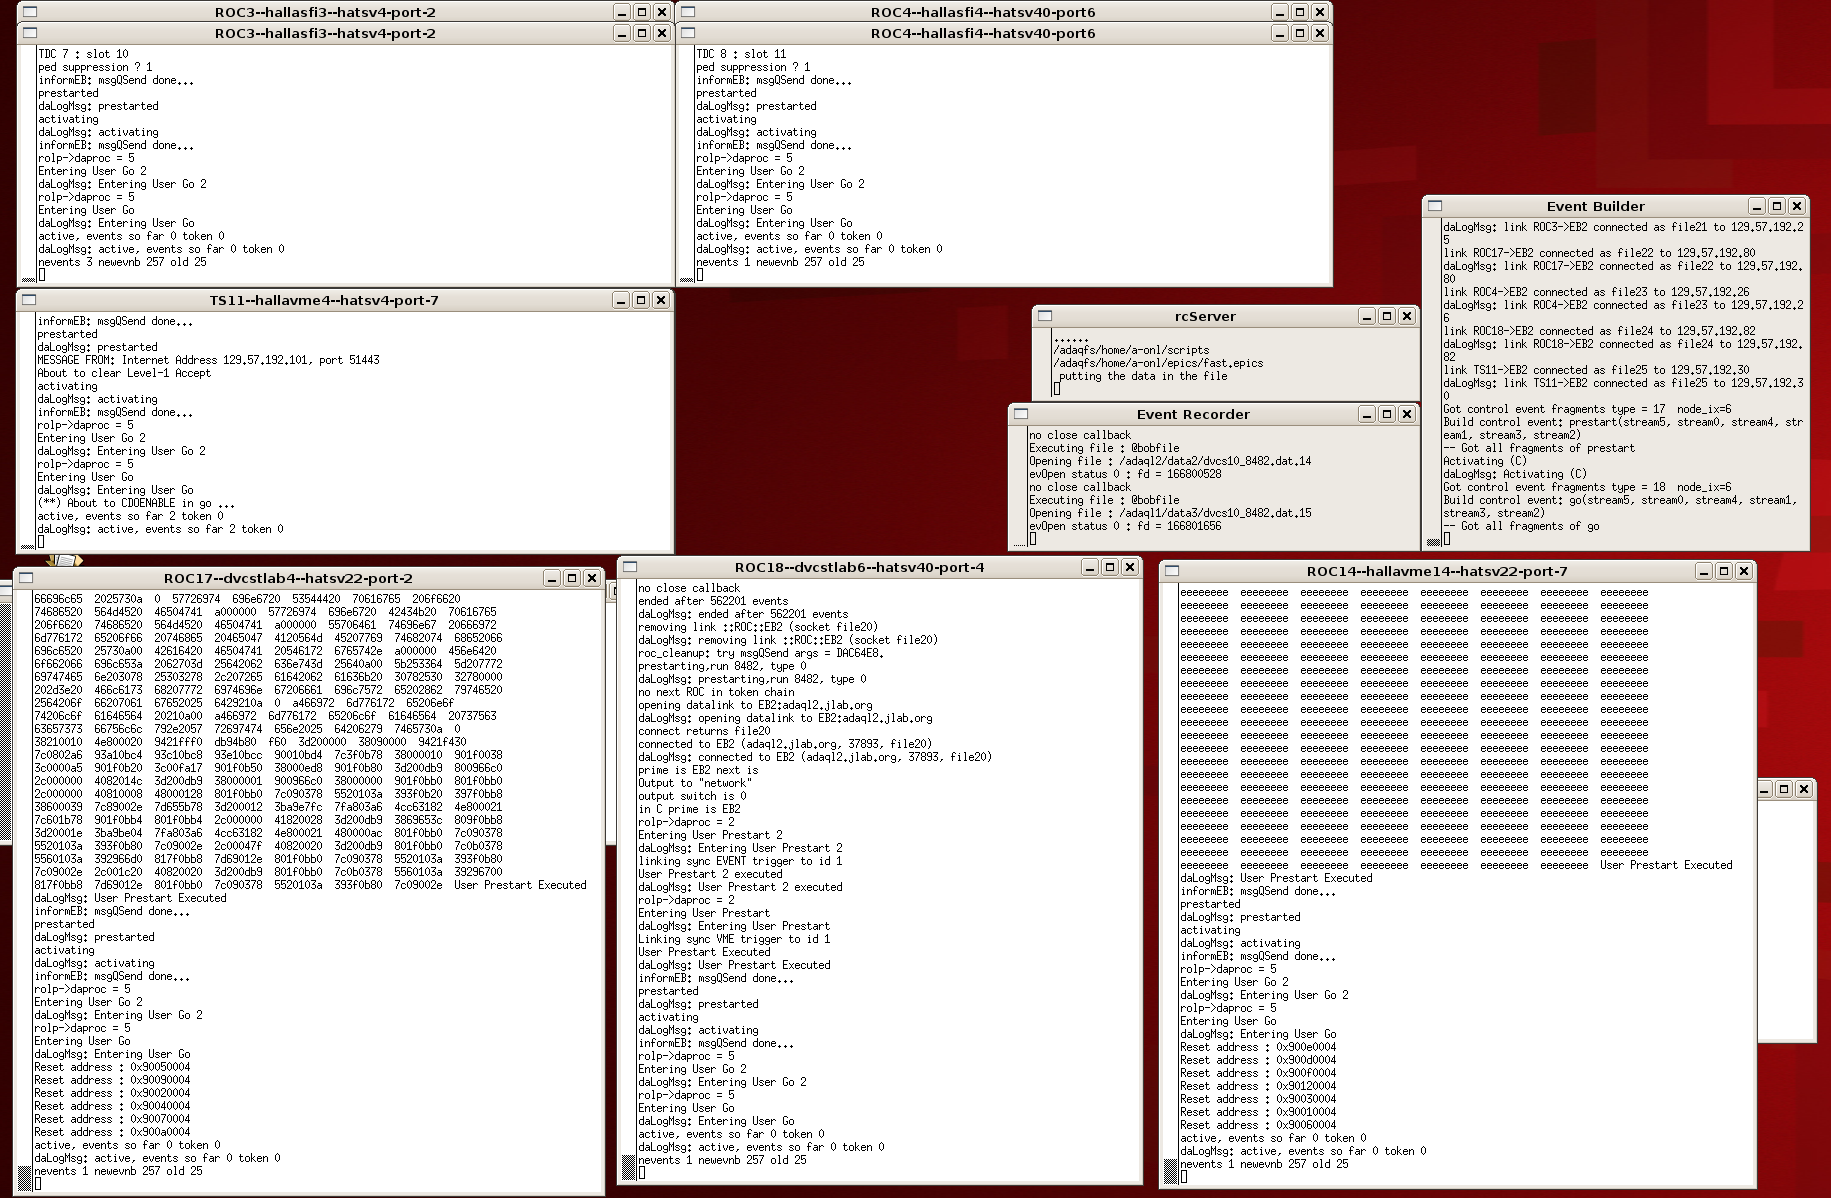Image resolution: width=1831 pixels, height=1198 pixels.
Task: Open window menu of ROC17--dvcstlab4 window
Action: (26, 578)
